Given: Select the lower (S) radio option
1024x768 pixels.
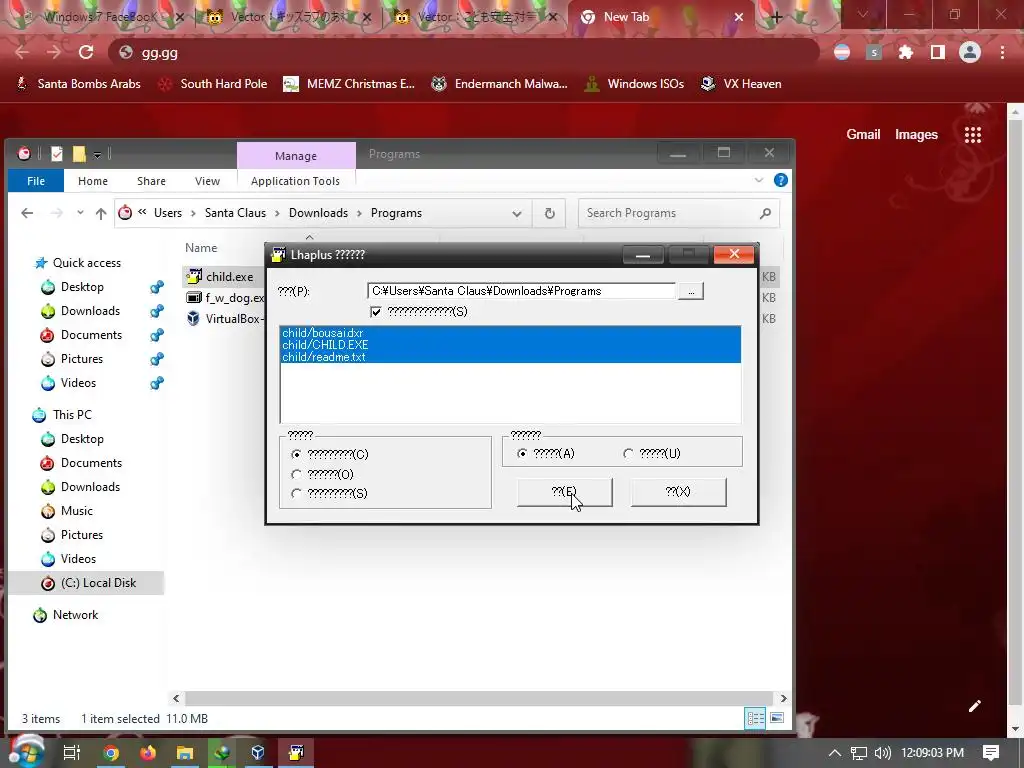Looking at the screenshot, I should pos(296,493).
